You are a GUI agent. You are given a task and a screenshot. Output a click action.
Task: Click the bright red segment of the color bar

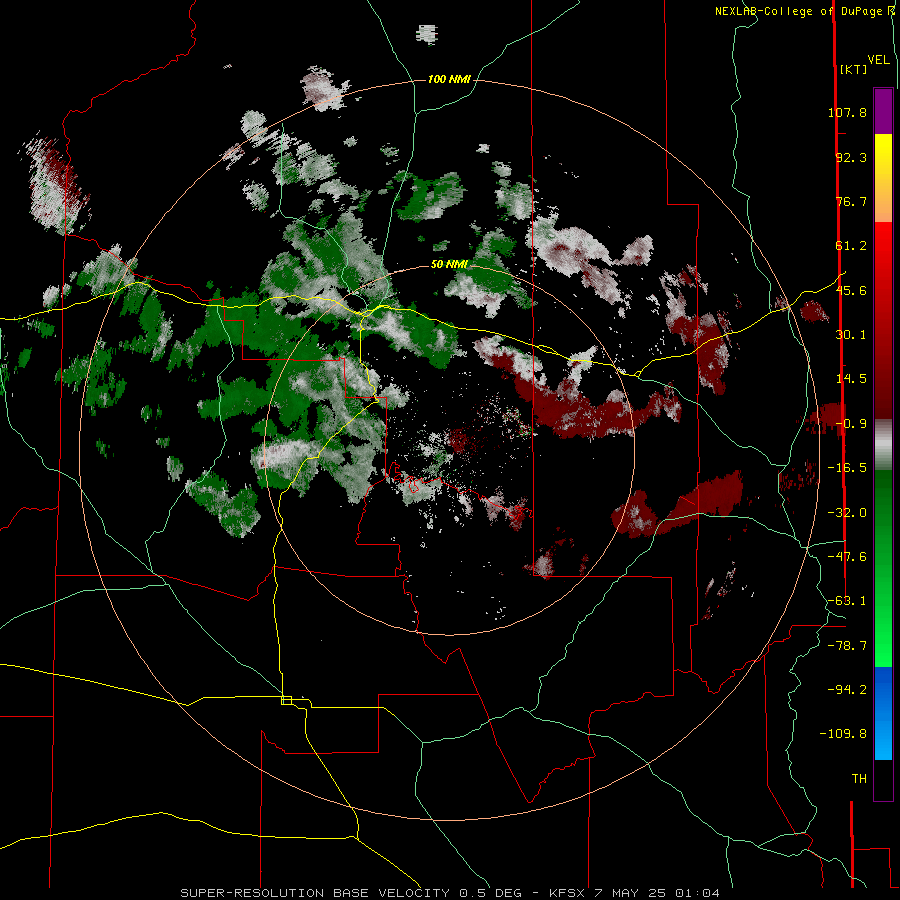click(883, 266)
